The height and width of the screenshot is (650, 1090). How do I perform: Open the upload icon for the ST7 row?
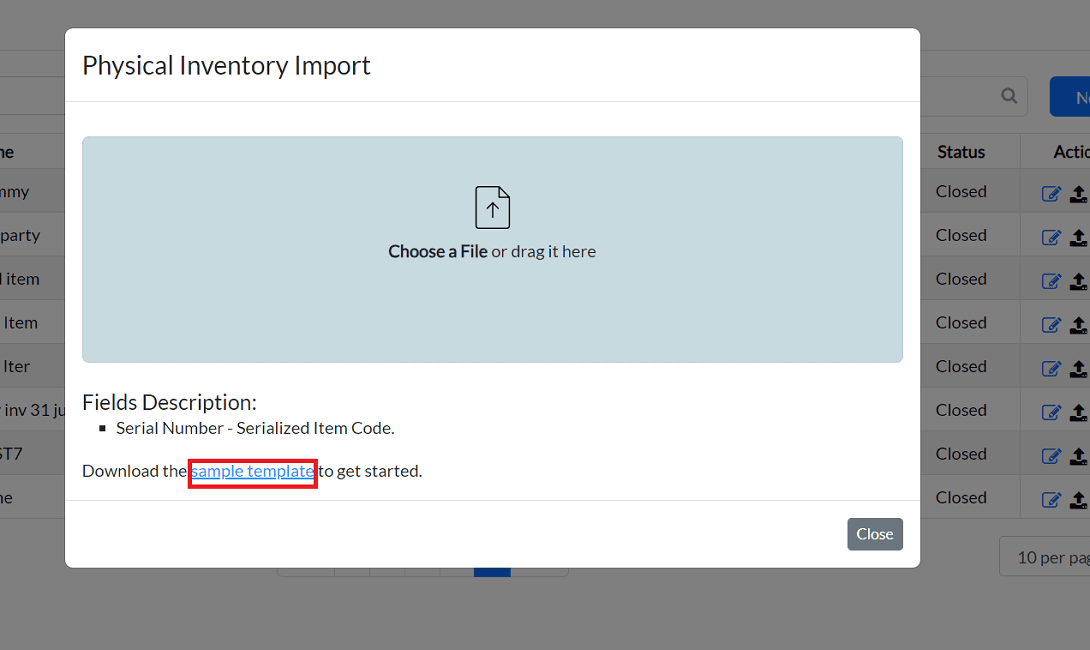[x=1078, y=455]
